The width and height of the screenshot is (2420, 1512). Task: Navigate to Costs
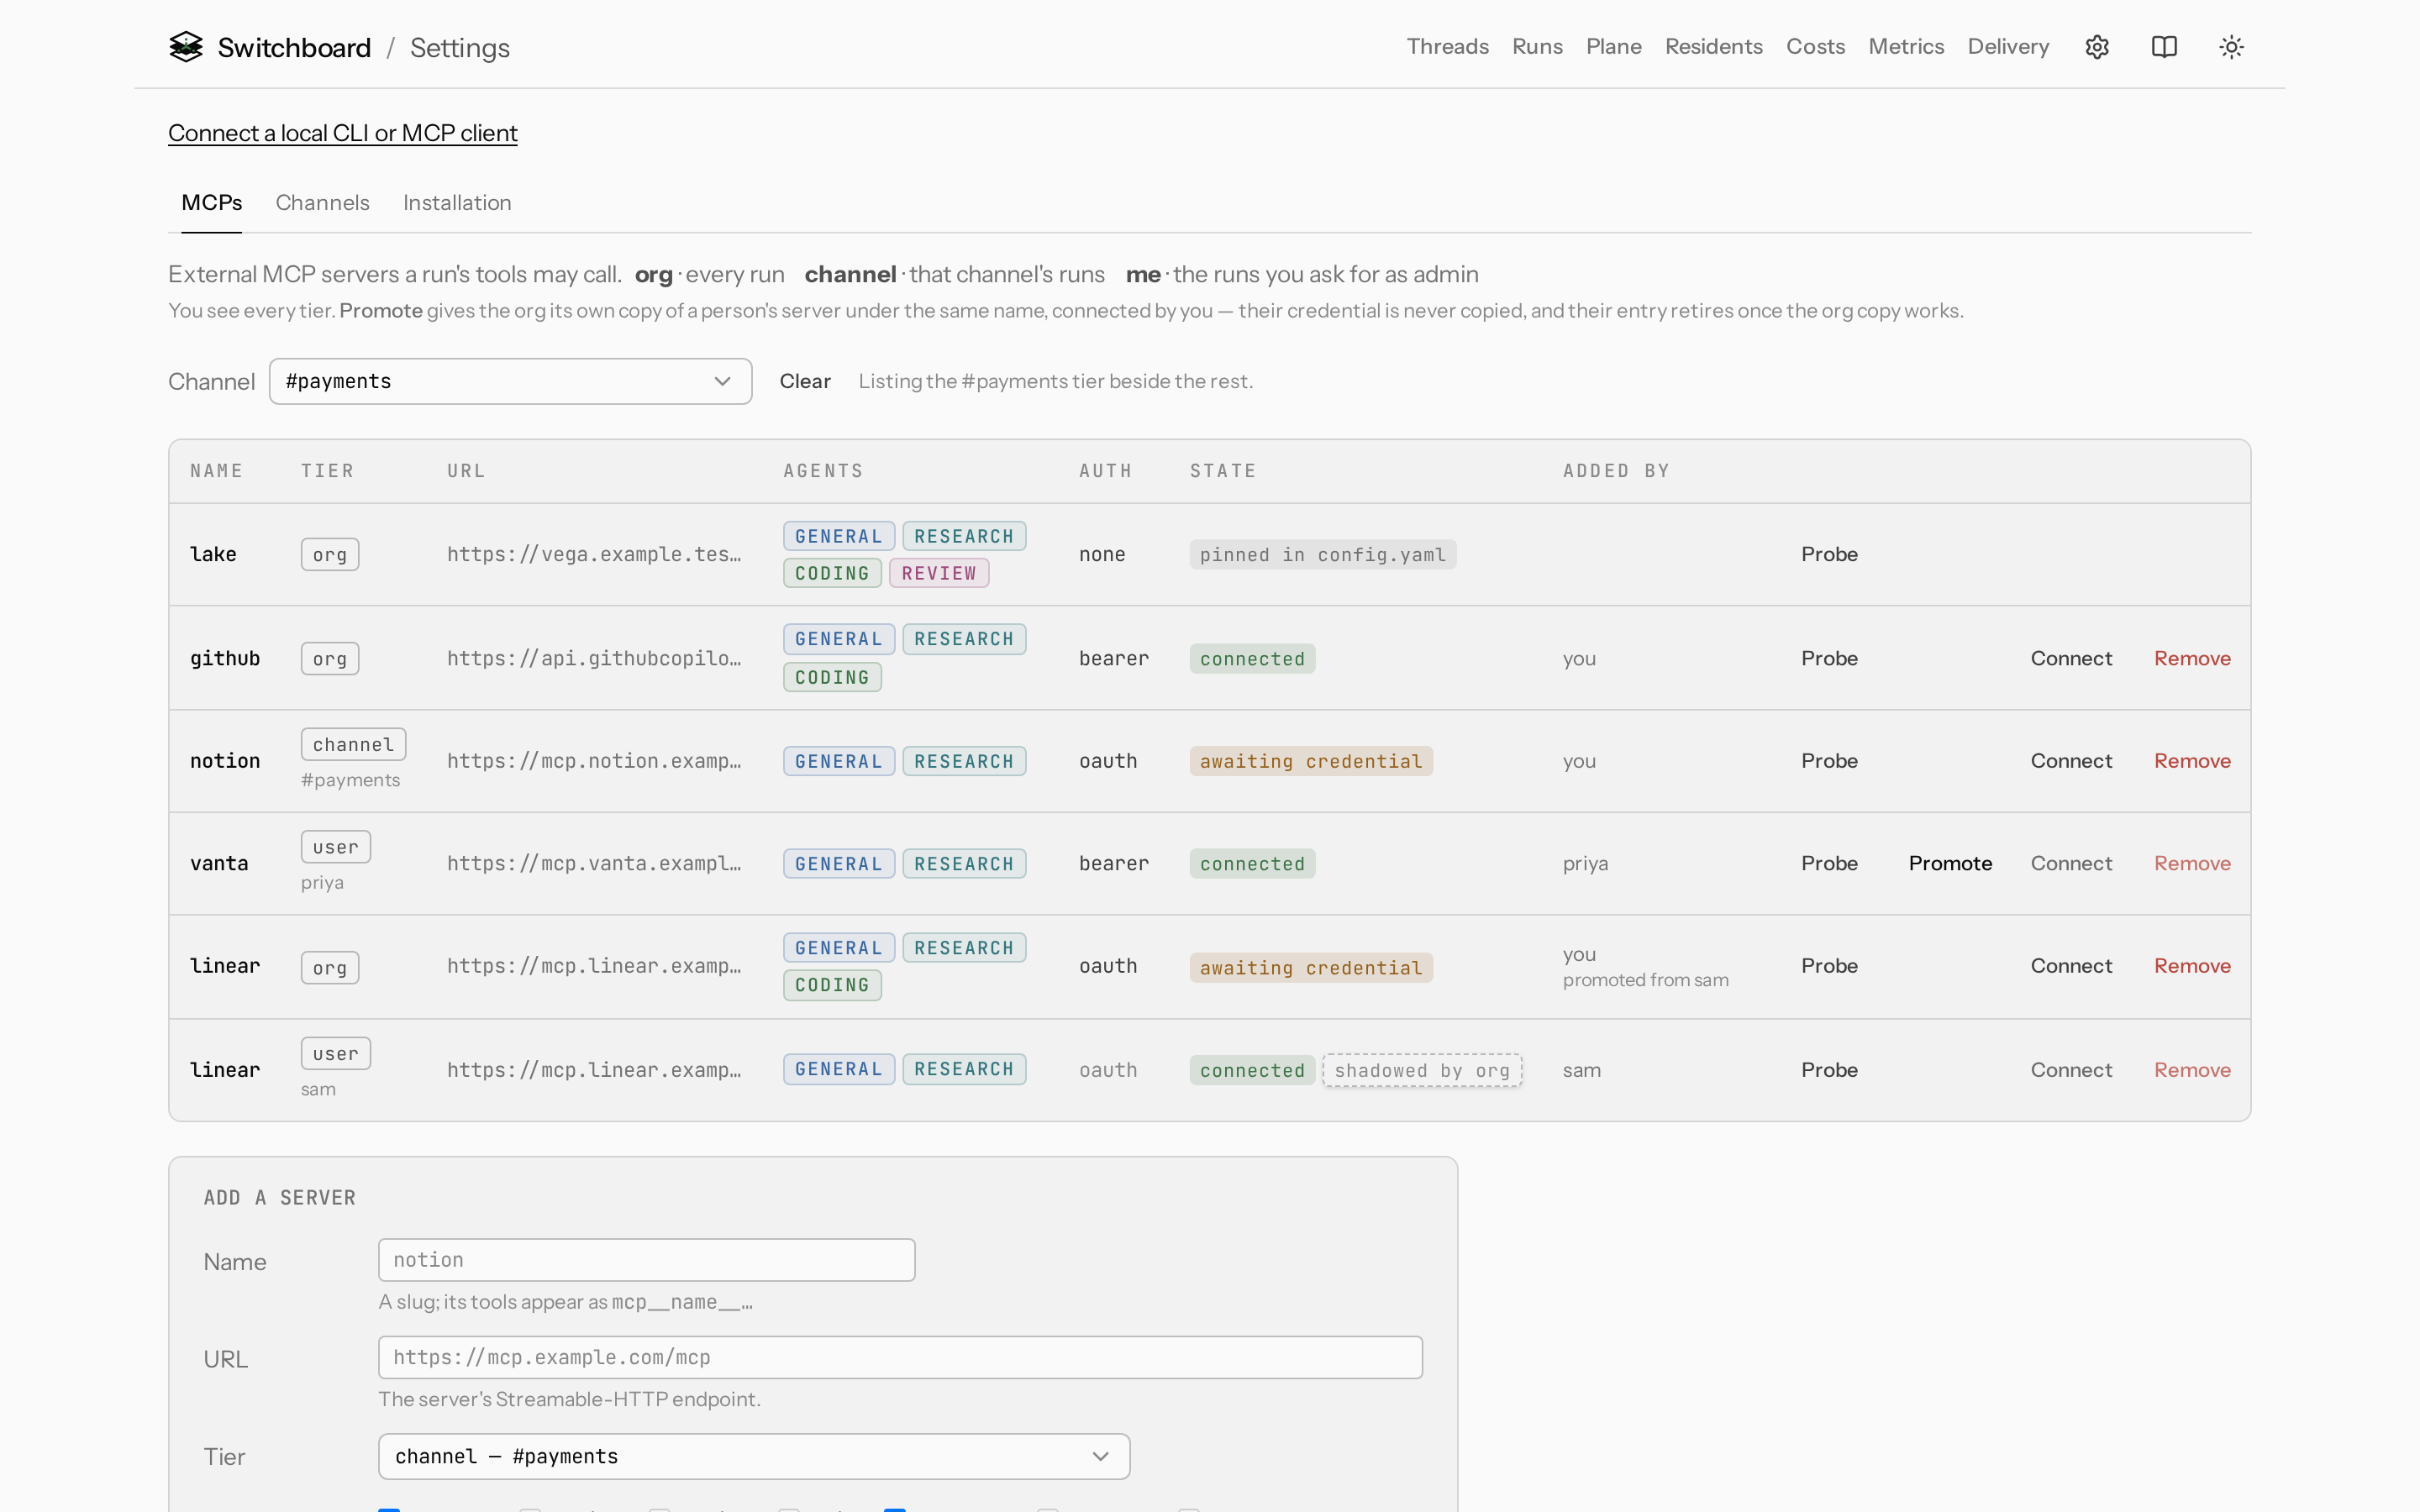1815,47
